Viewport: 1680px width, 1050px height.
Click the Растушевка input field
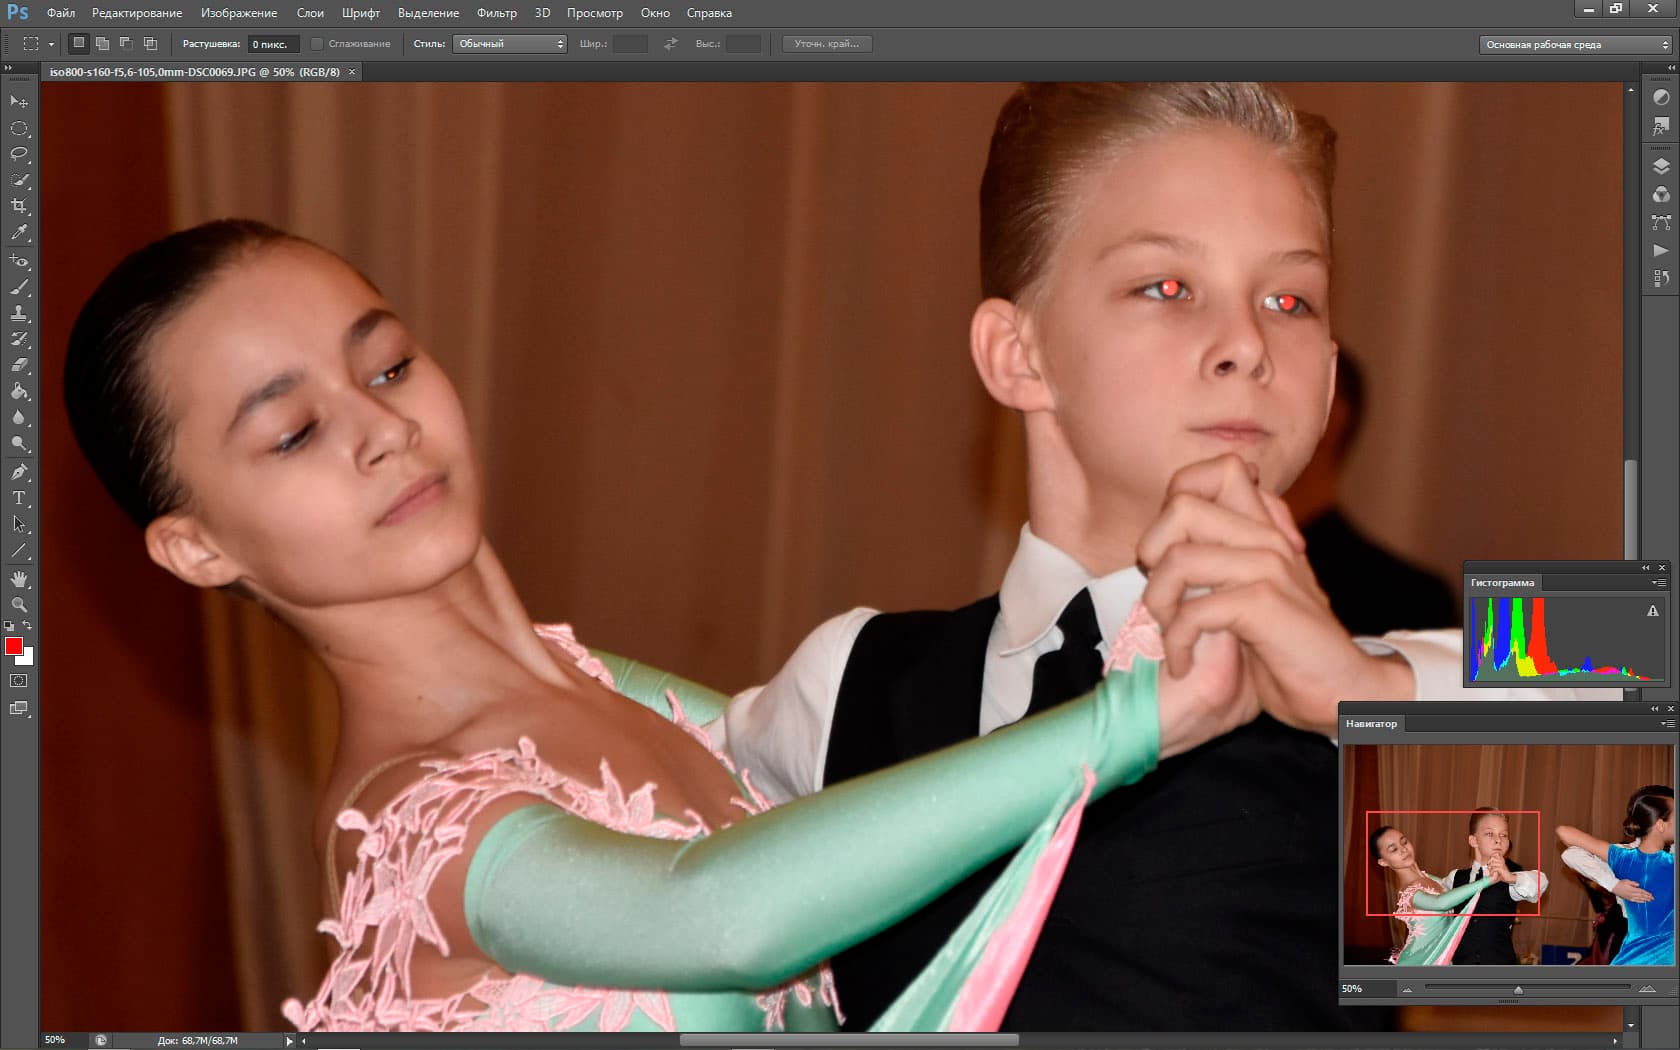[x=273, y=44]
